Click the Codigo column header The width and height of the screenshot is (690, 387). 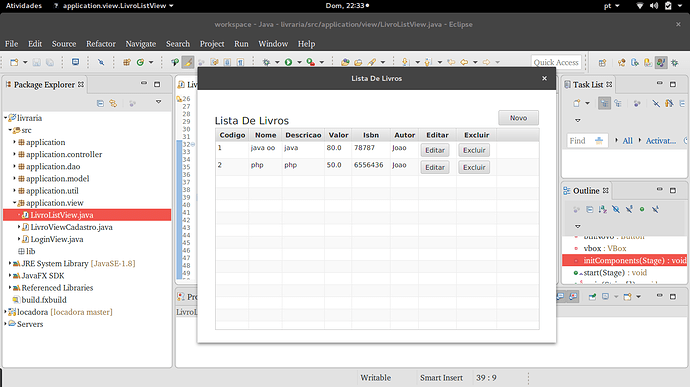click(x=232, y=135)
